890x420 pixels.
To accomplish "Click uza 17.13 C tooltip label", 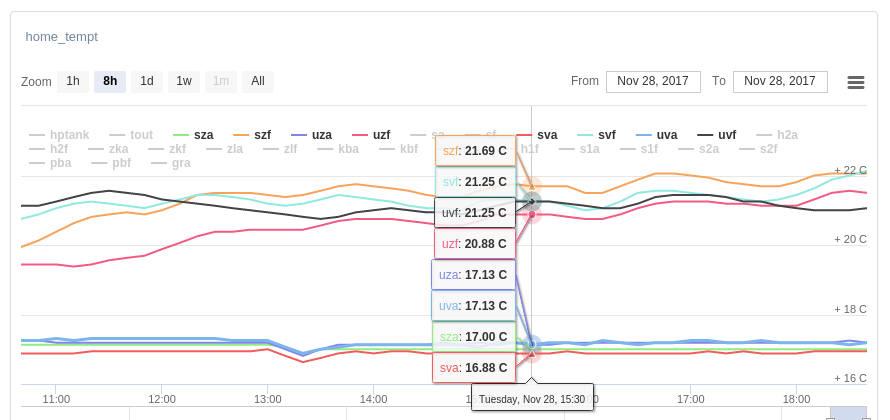I will 473,275.
